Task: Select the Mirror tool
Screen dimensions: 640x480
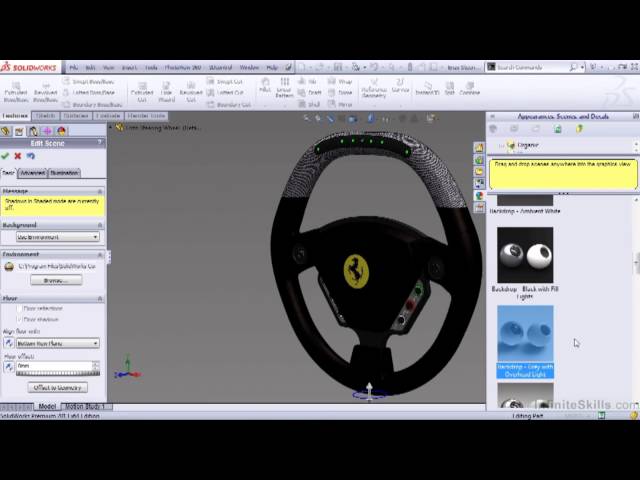Action: point(340,104)
